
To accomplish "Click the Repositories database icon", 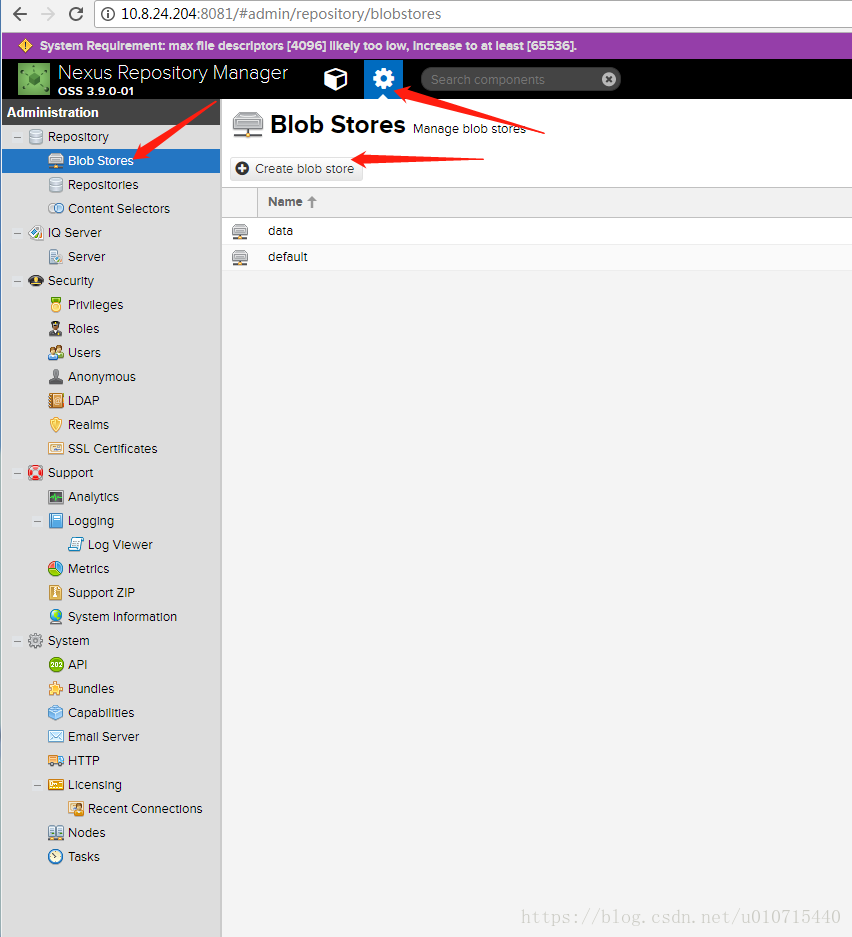I will [56, 185].
